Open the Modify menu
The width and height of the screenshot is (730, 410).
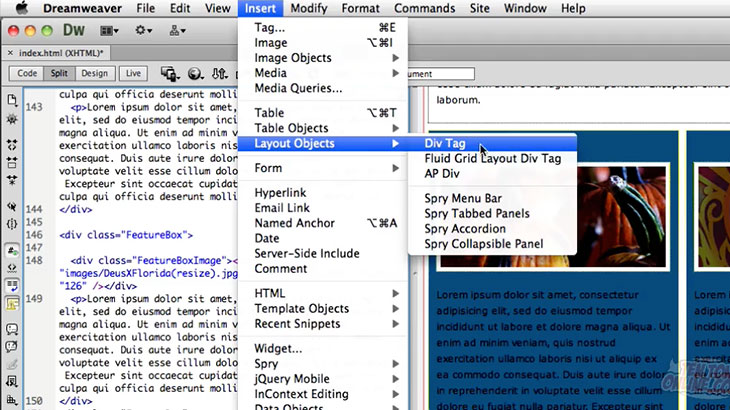(309, 8)
